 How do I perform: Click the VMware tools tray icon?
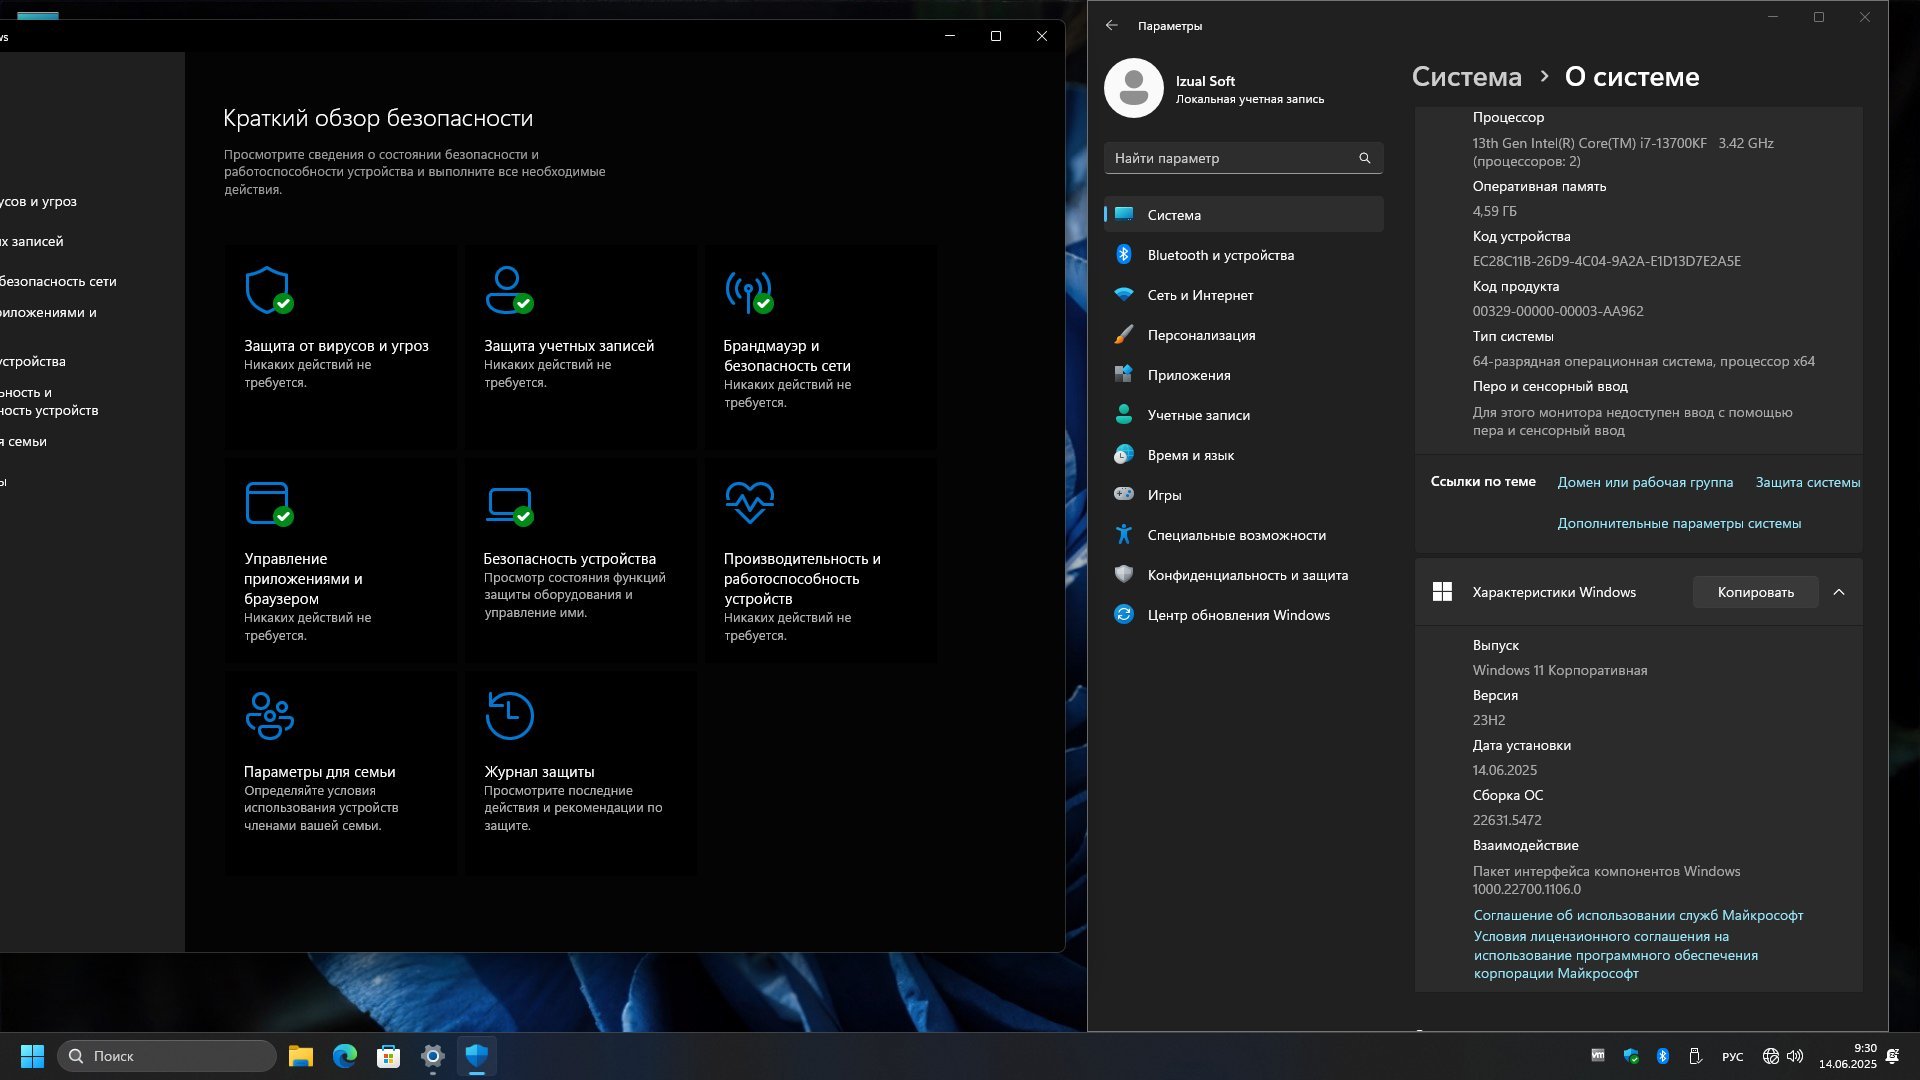point(1598,1056)
